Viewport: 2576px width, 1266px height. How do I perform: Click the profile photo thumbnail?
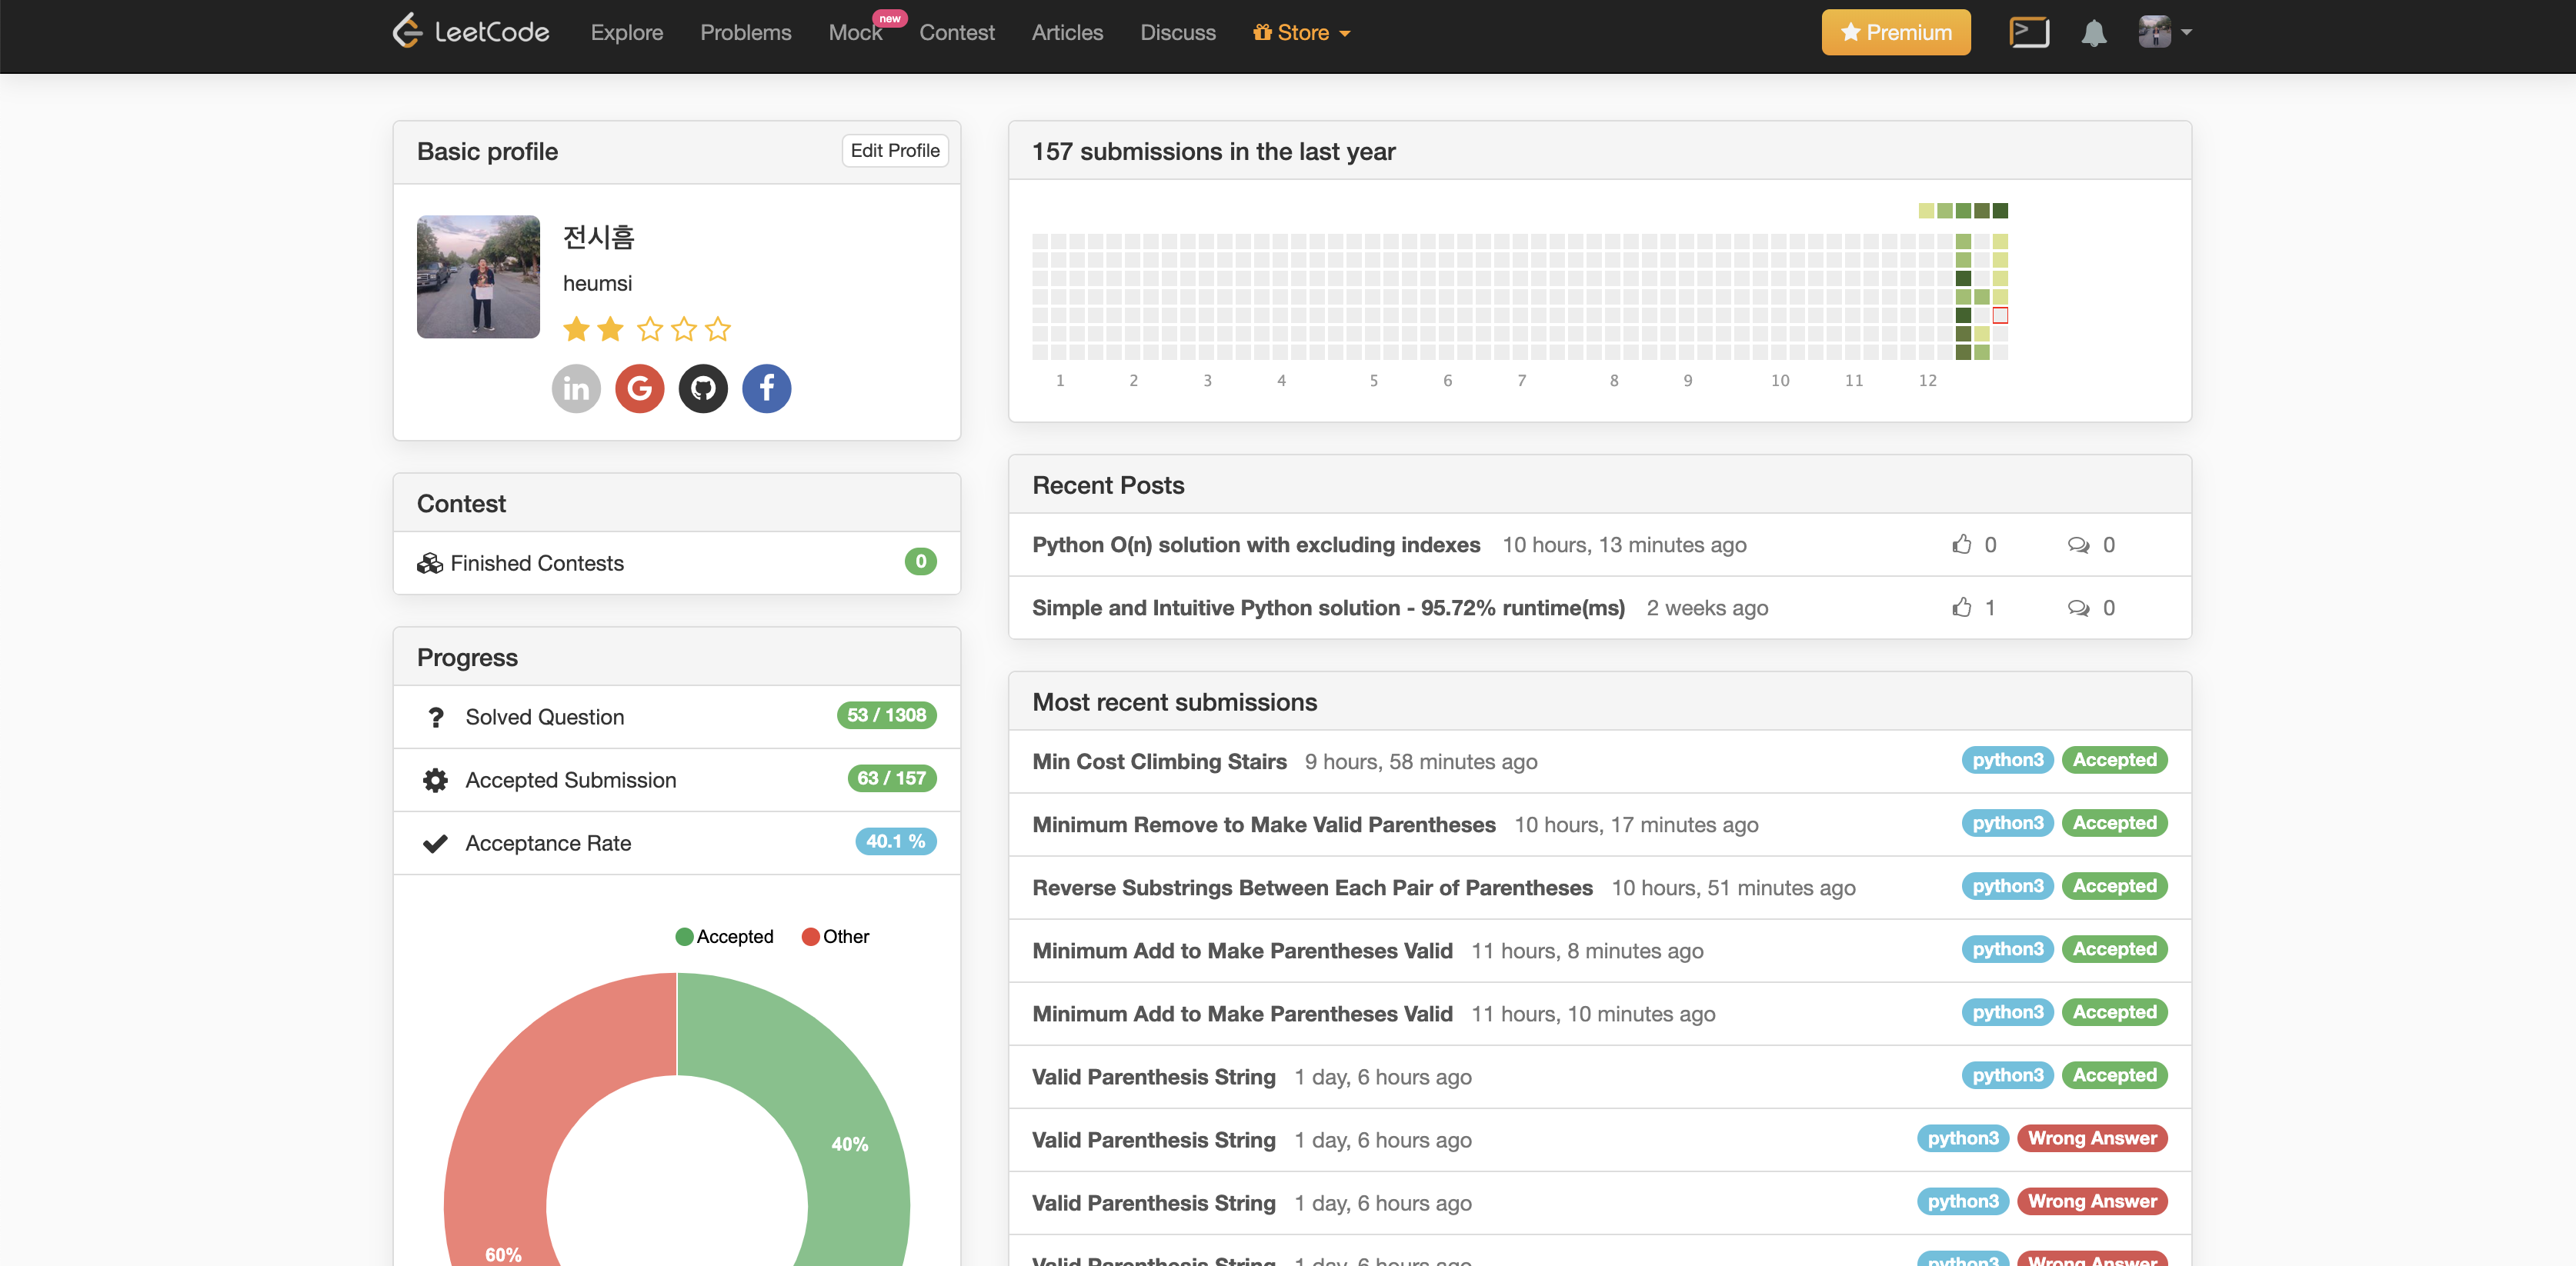pyautogui.click(x=478, y=277)
